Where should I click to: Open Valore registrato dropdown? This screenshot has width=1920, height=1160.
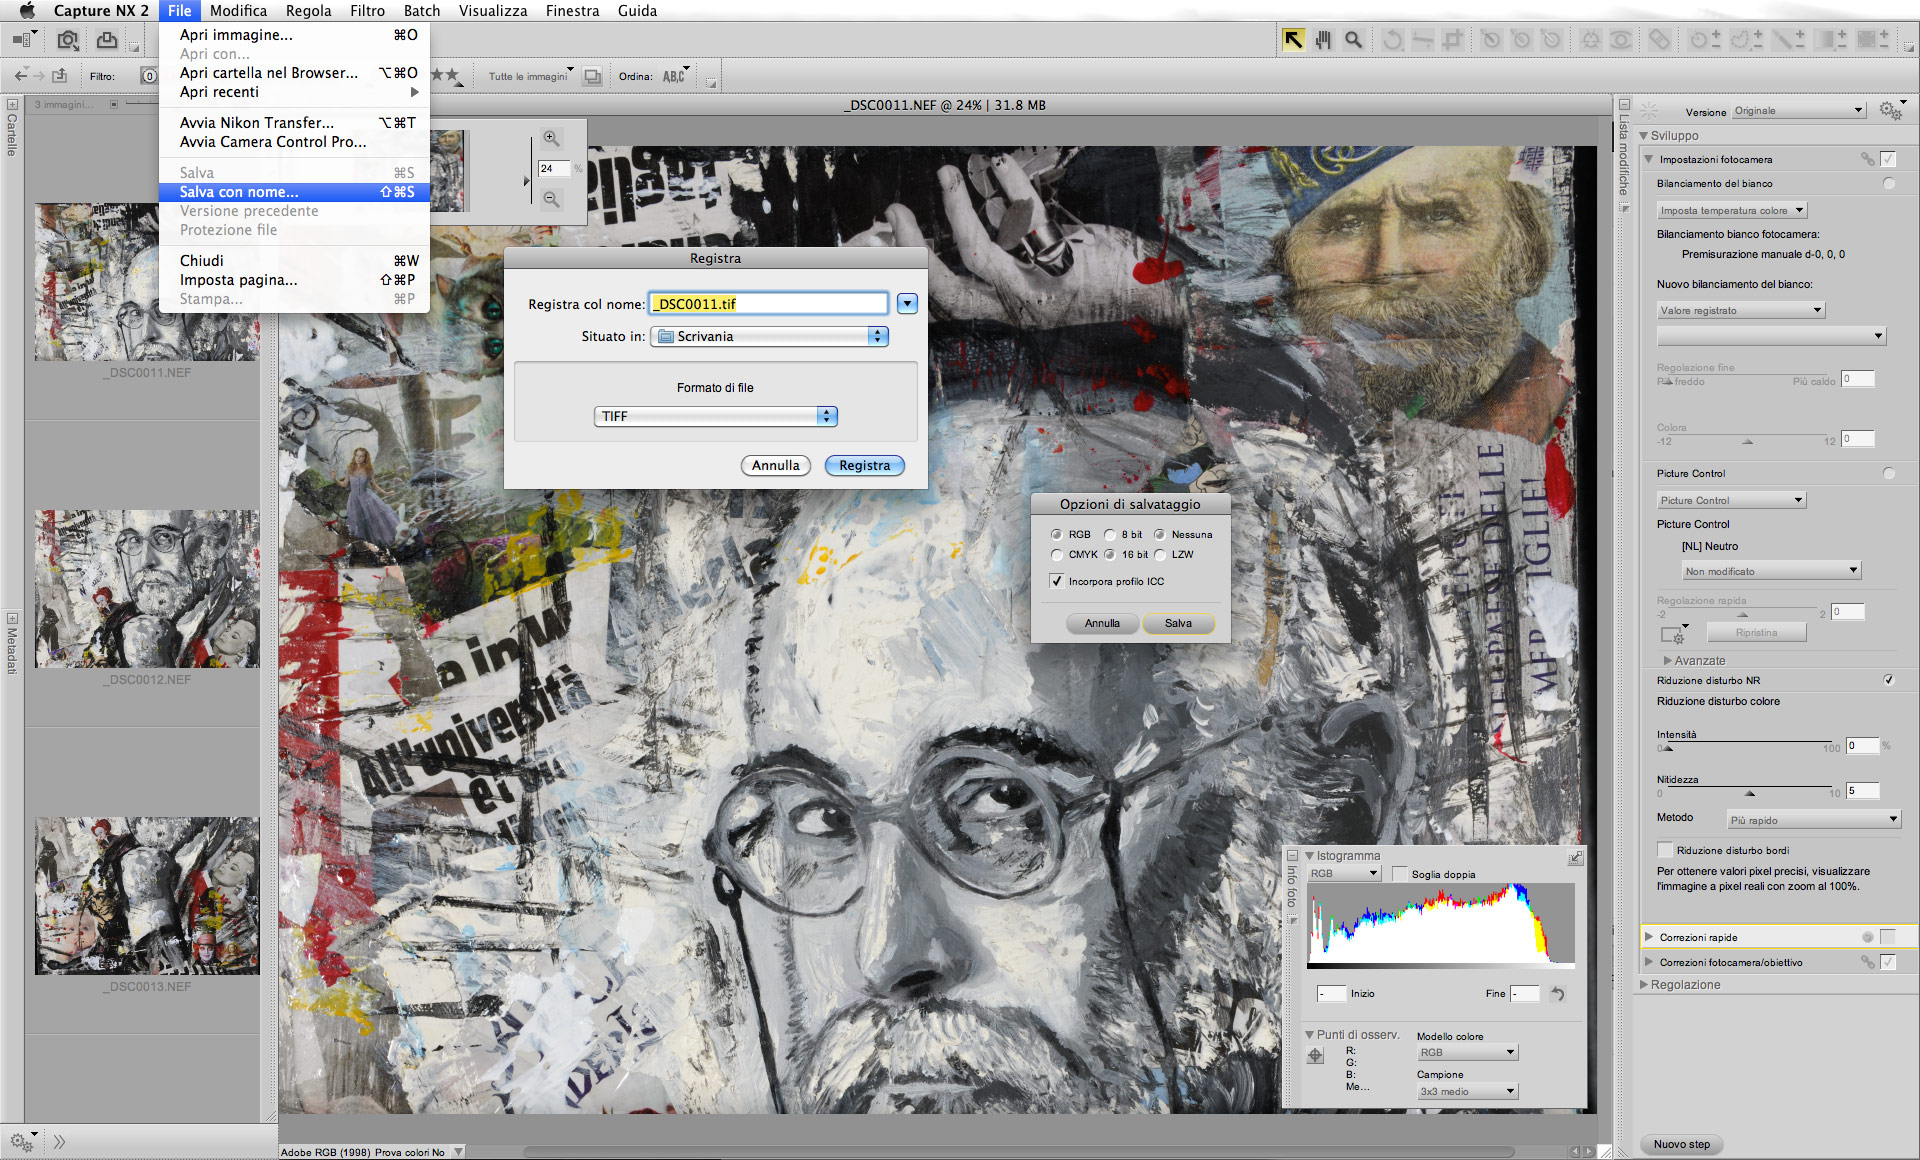(x=1741, y=311)
